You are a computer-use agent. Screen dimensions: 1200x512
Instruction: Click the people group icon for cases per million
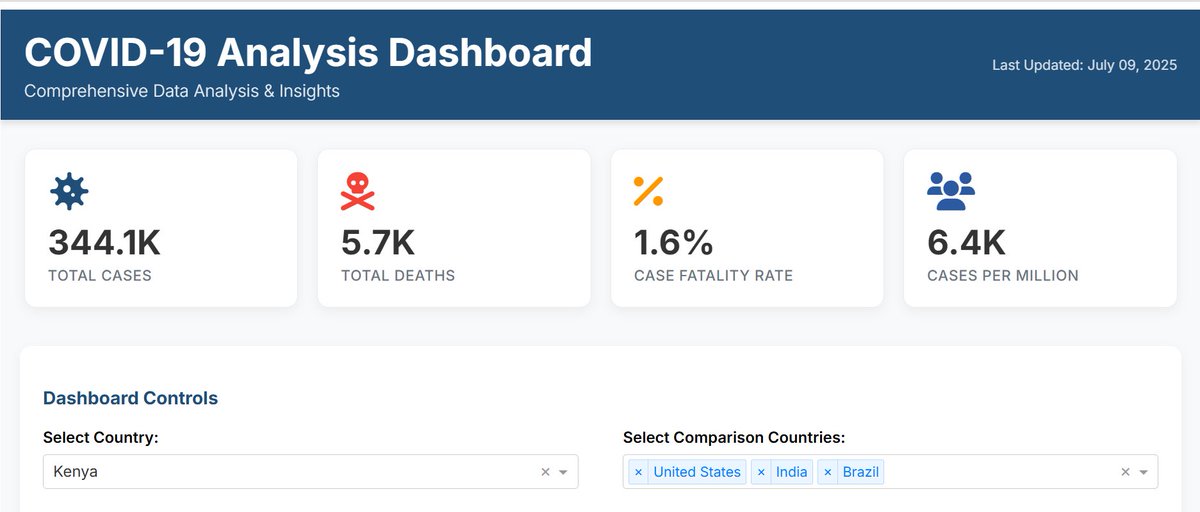pos(951,191)
